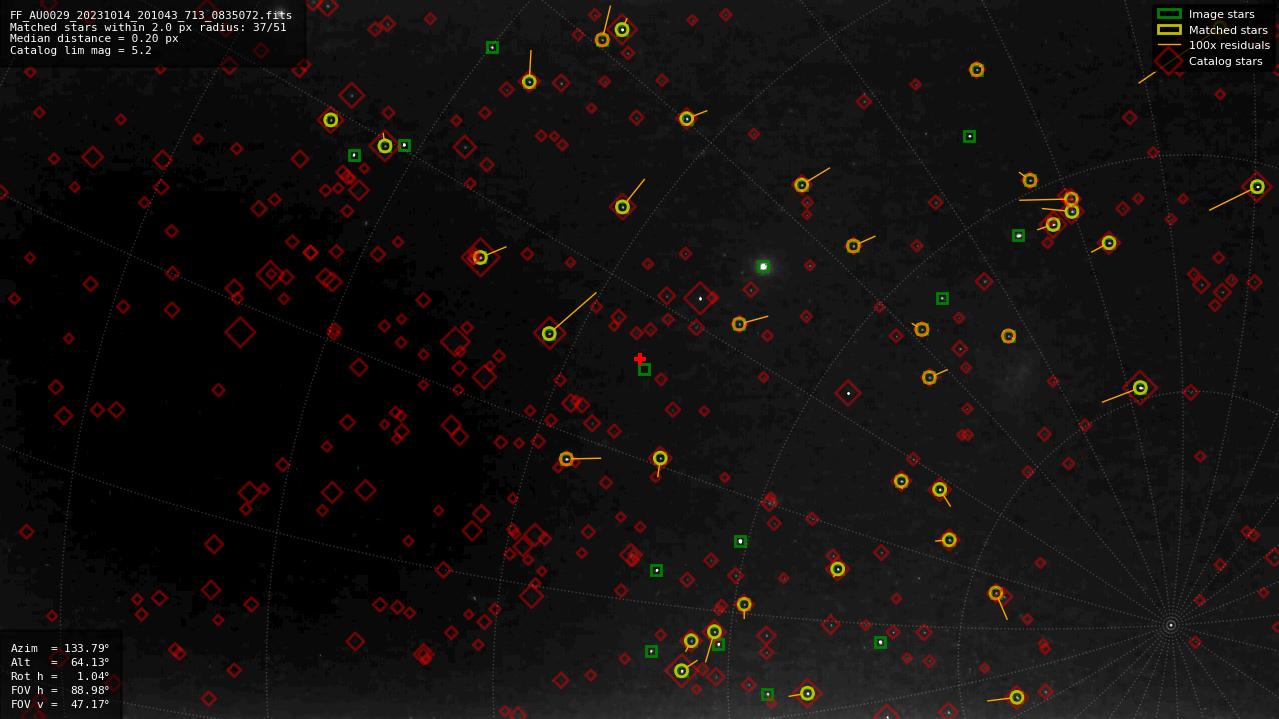Click the green Image stars legend swatch
The image size is (1279, 719).
(x=1169, y=14)
